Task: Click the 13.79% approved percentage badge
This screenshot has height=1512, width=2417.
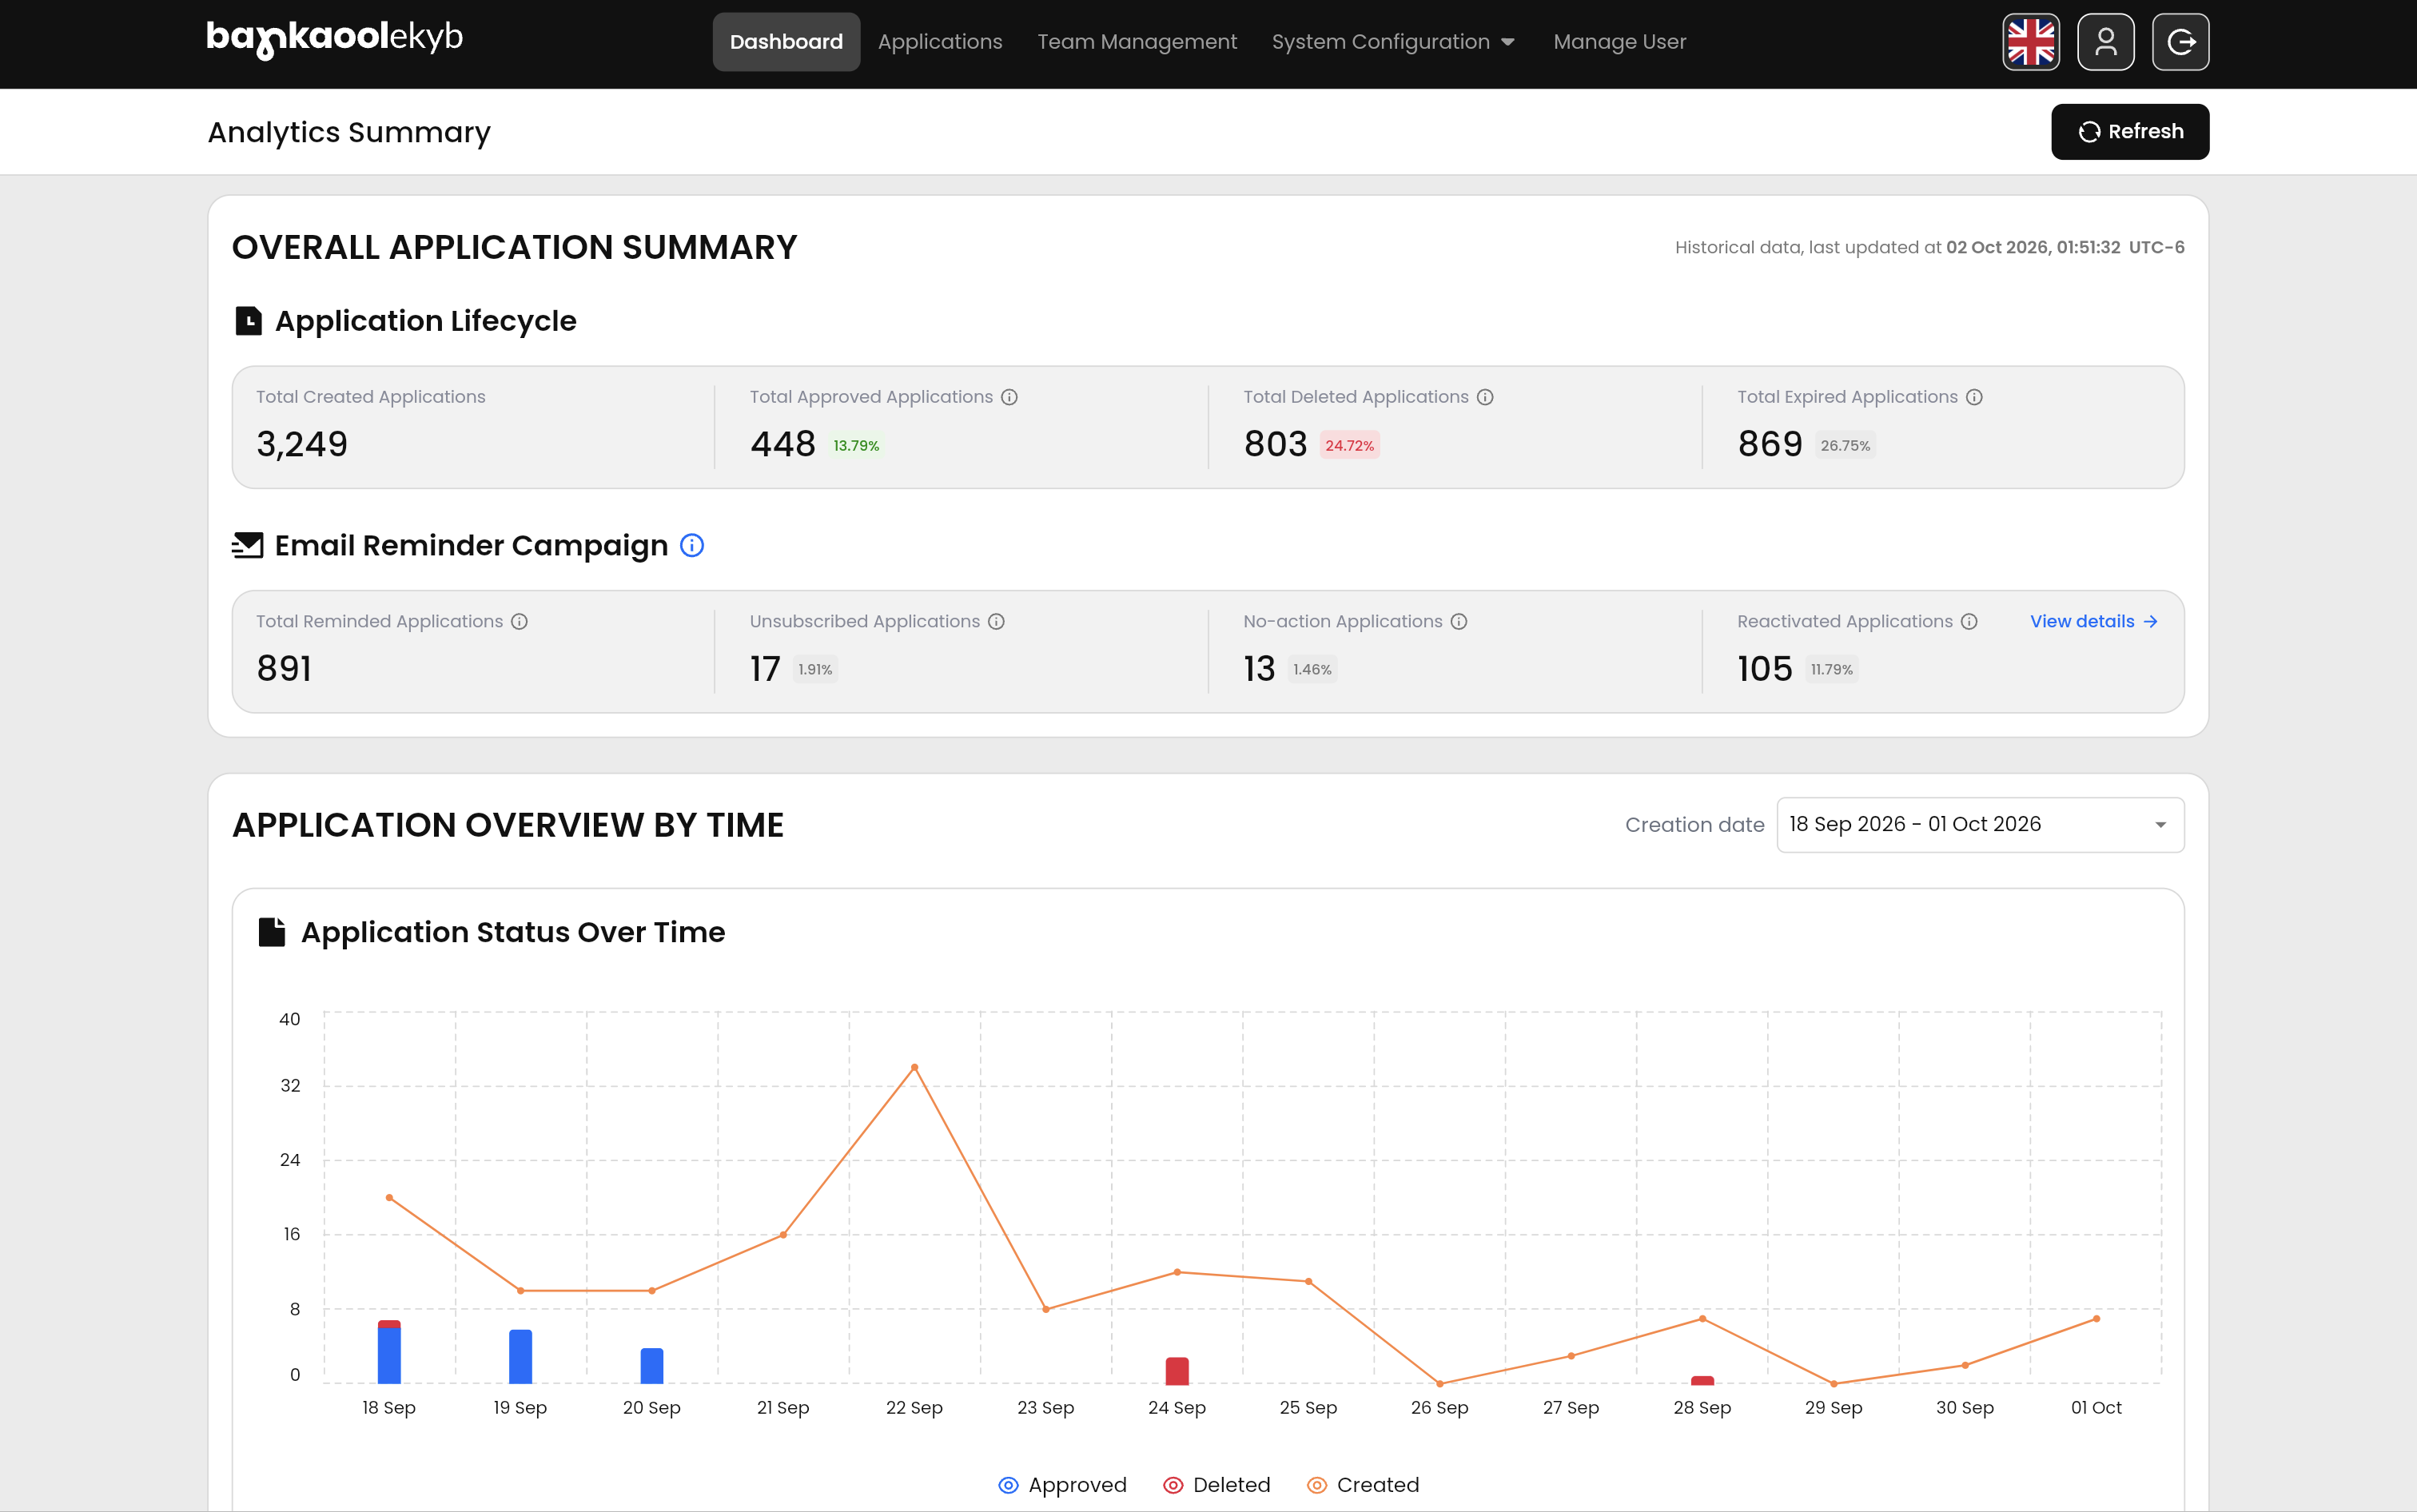Action: point(856,446)
